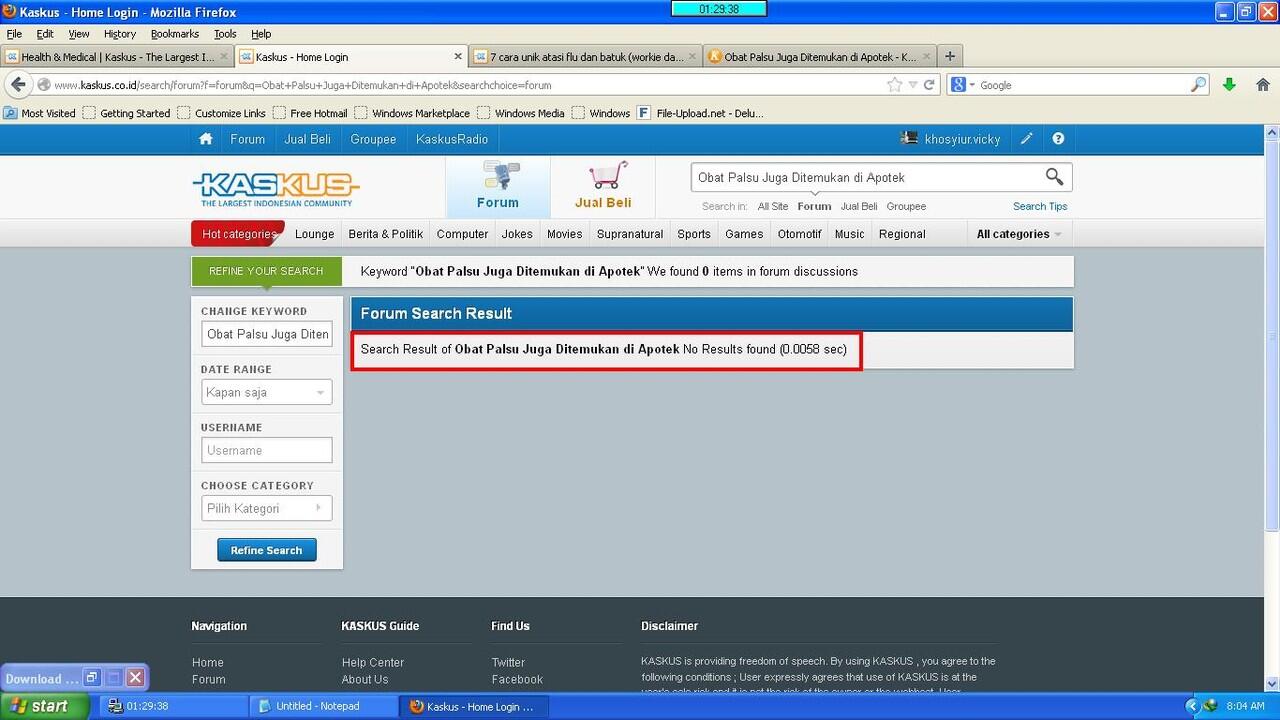Open Firefox Help menu

[261, 34]
